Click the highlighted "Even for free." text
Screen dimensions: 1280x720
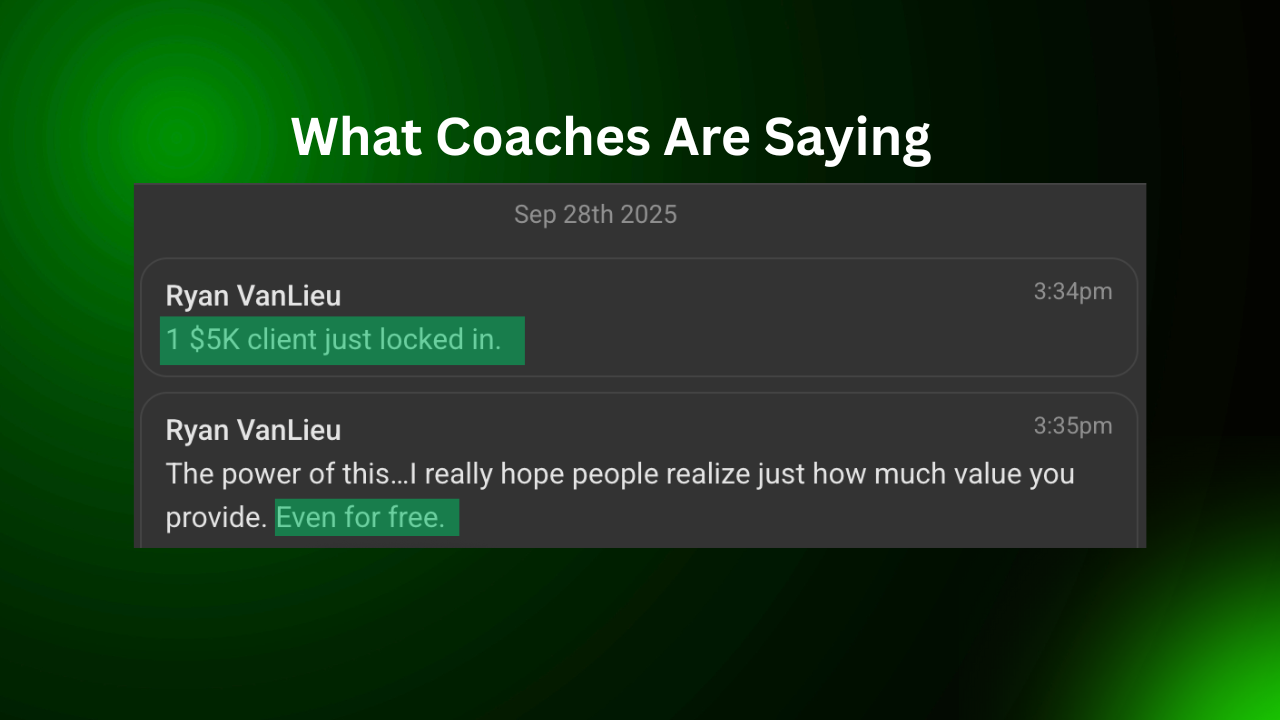[361, 518]
